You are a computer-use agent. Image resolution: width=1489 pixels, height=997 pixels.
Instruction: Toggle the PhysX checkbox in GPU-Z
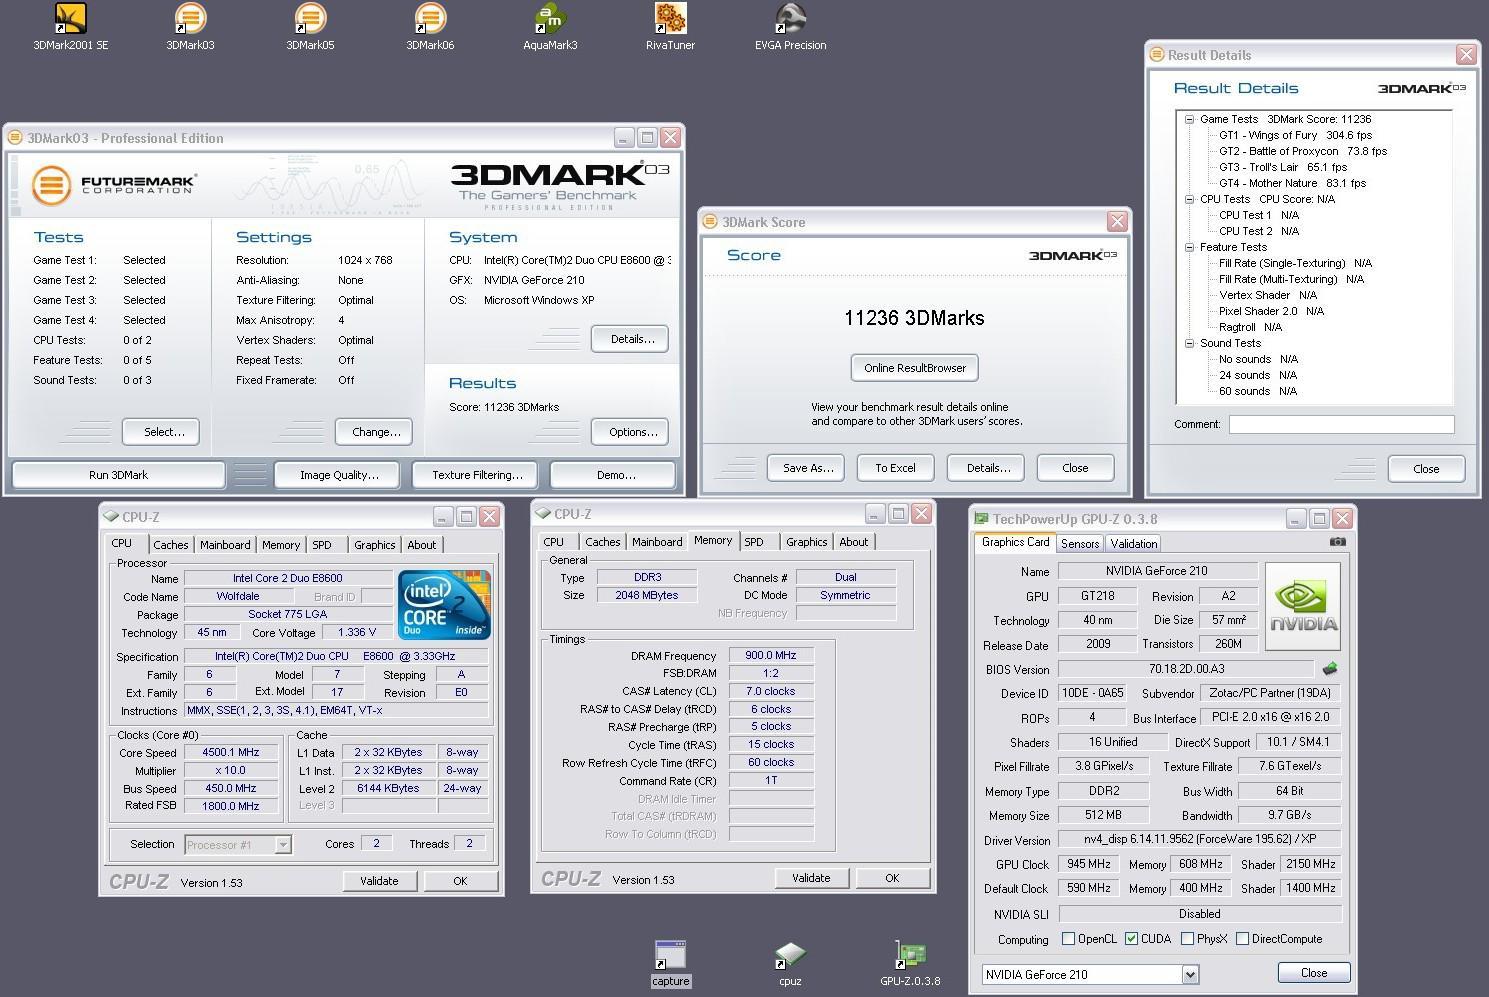[1187, 939]
